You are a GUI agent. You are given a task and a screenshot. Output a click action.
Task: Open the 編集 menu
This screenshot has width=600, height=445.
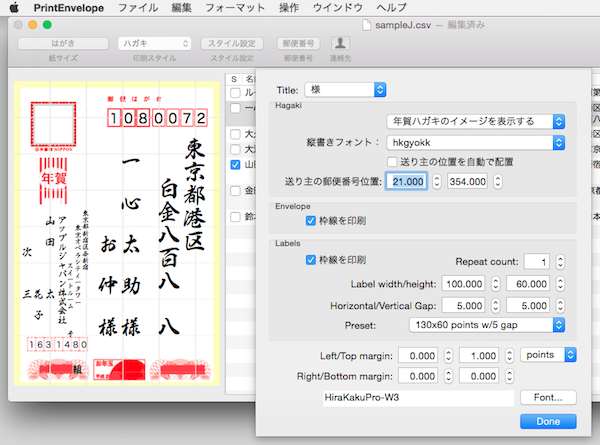[182, 8]
